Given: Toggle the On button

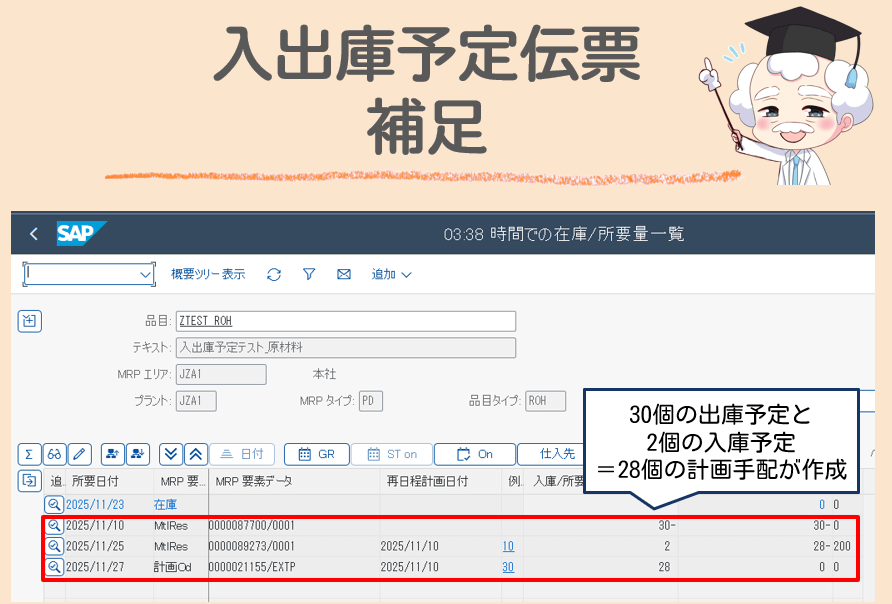Looking at the screenshot, I should (x=475, y=454).
